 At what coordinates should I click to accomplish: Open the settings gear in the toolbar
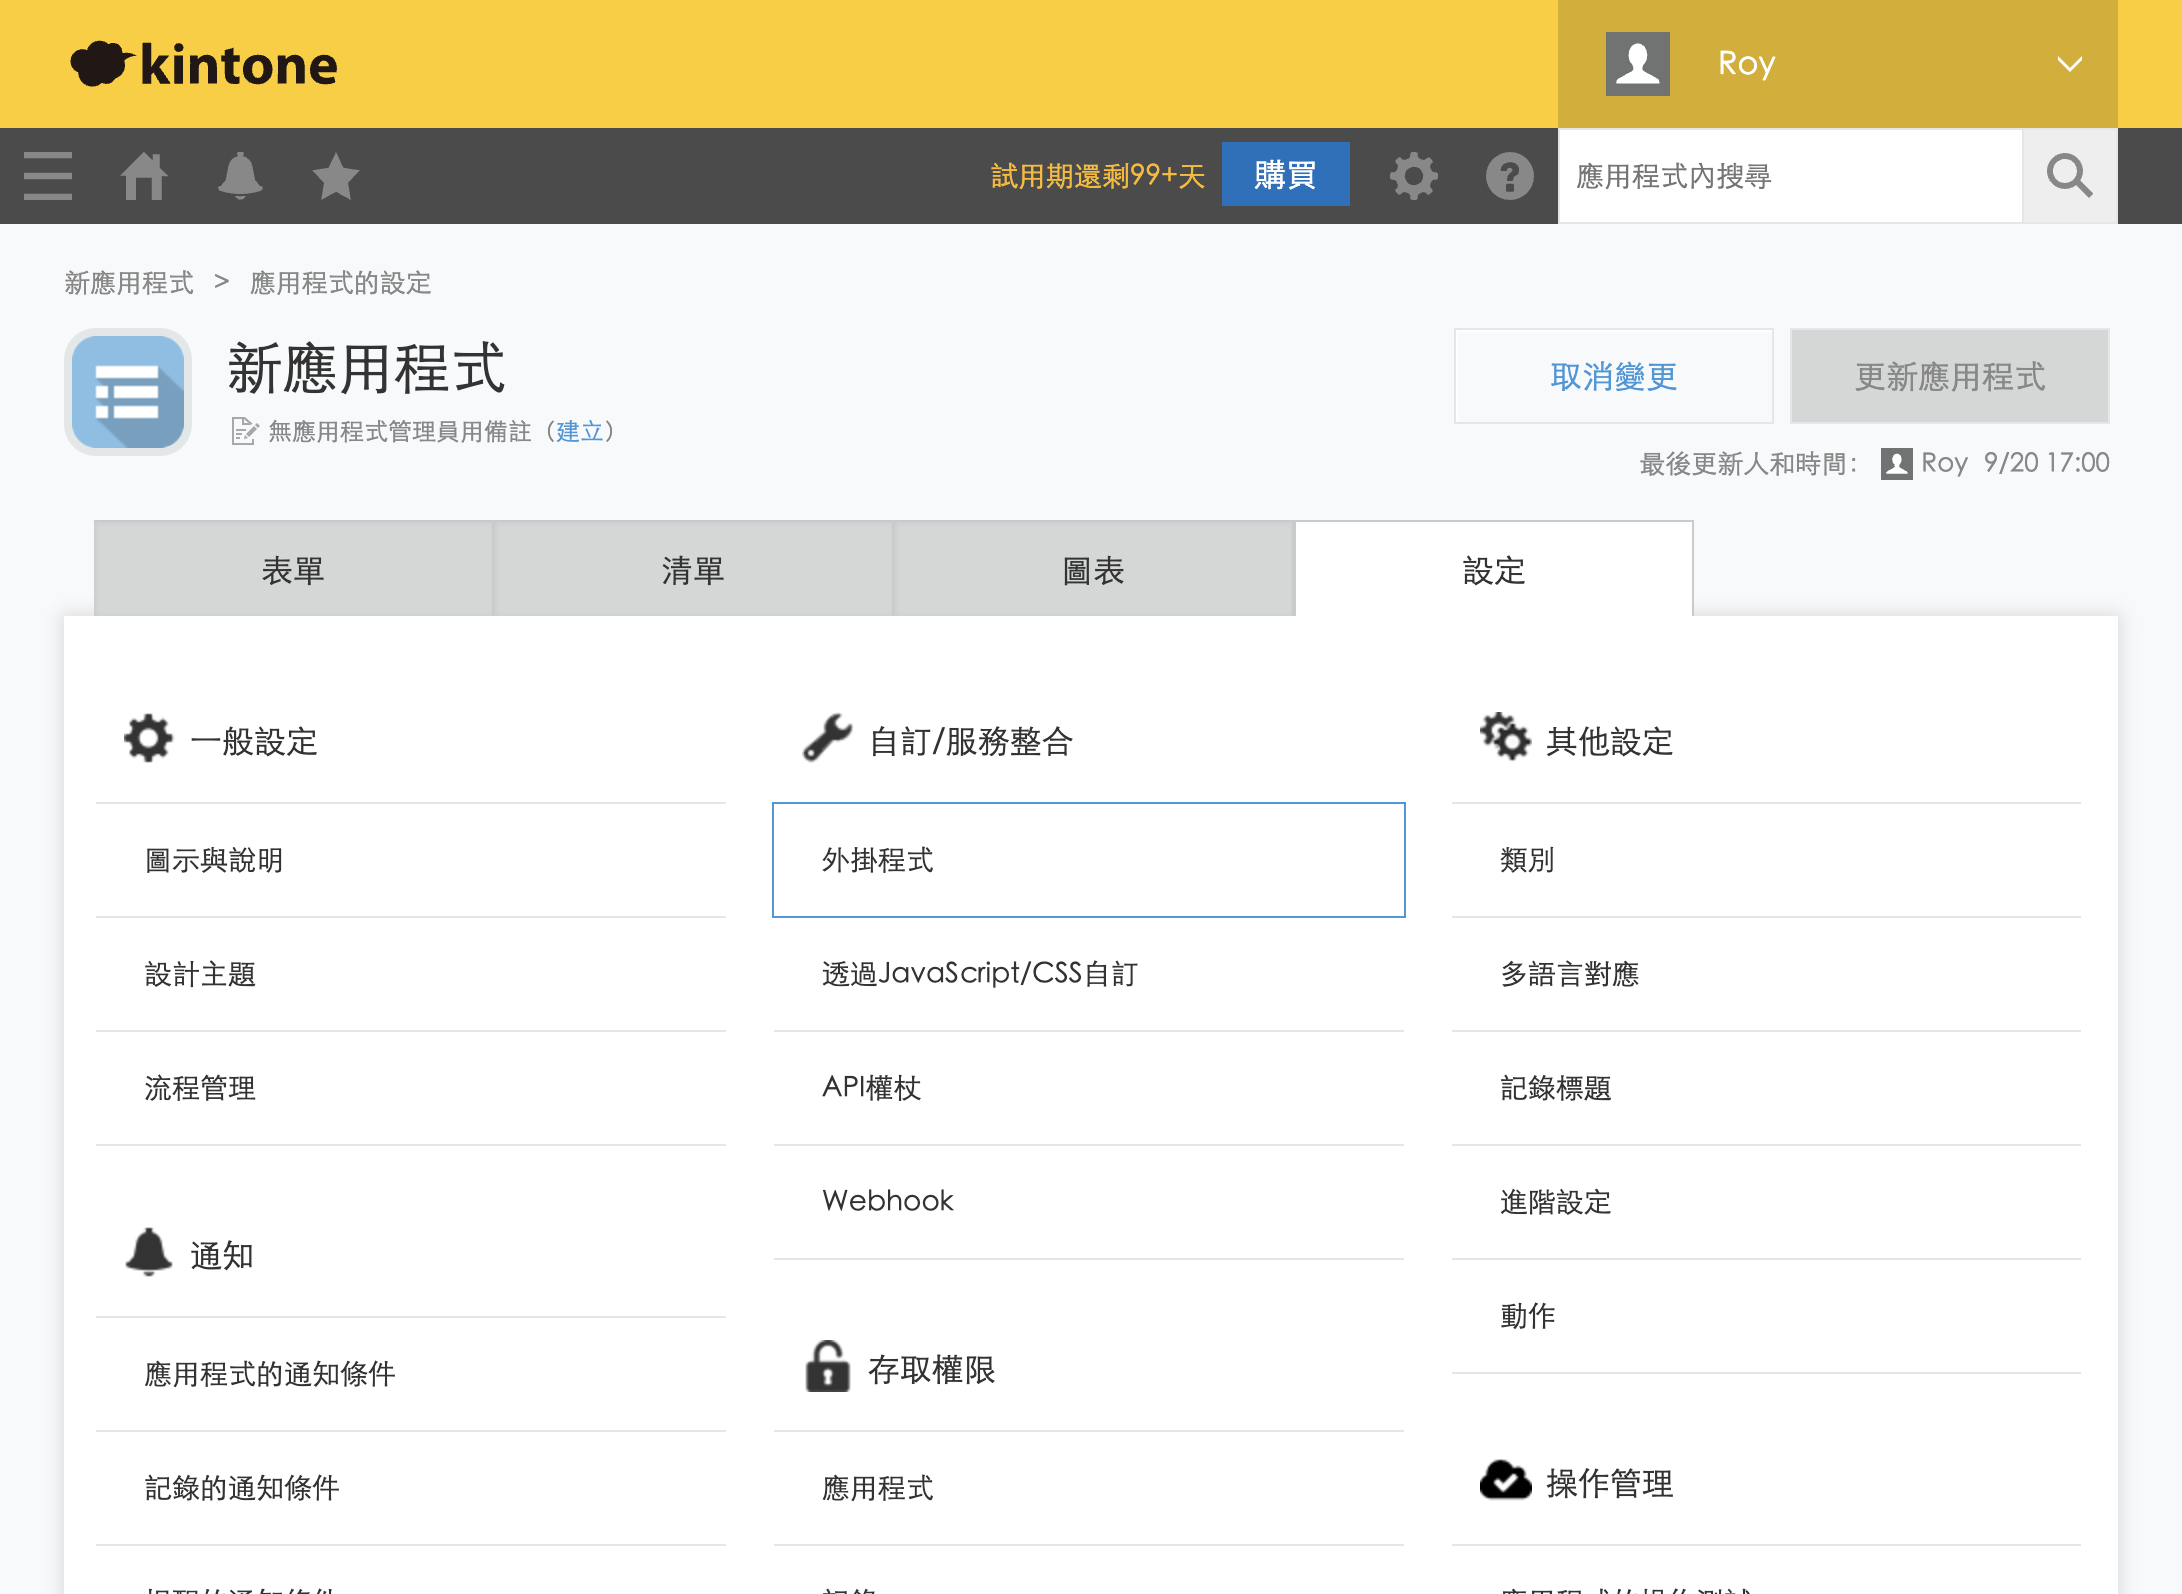click(x=1414, y=176)
